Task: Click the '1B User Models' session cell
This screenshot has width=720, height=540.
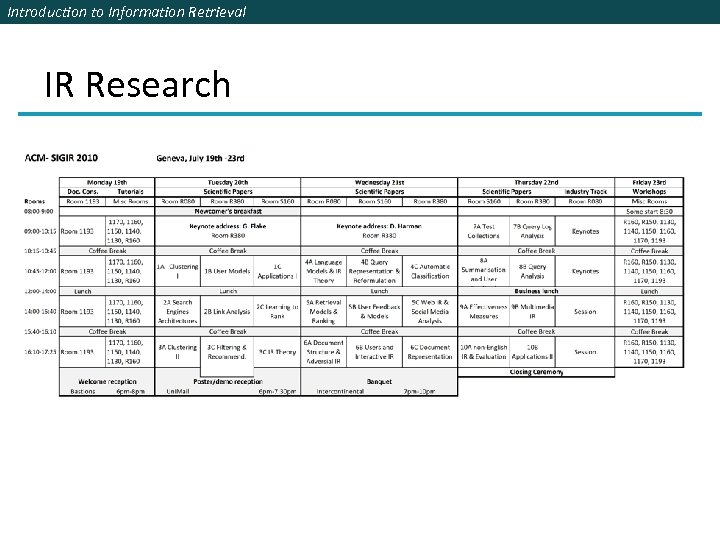Action: [x=227, y=271]
